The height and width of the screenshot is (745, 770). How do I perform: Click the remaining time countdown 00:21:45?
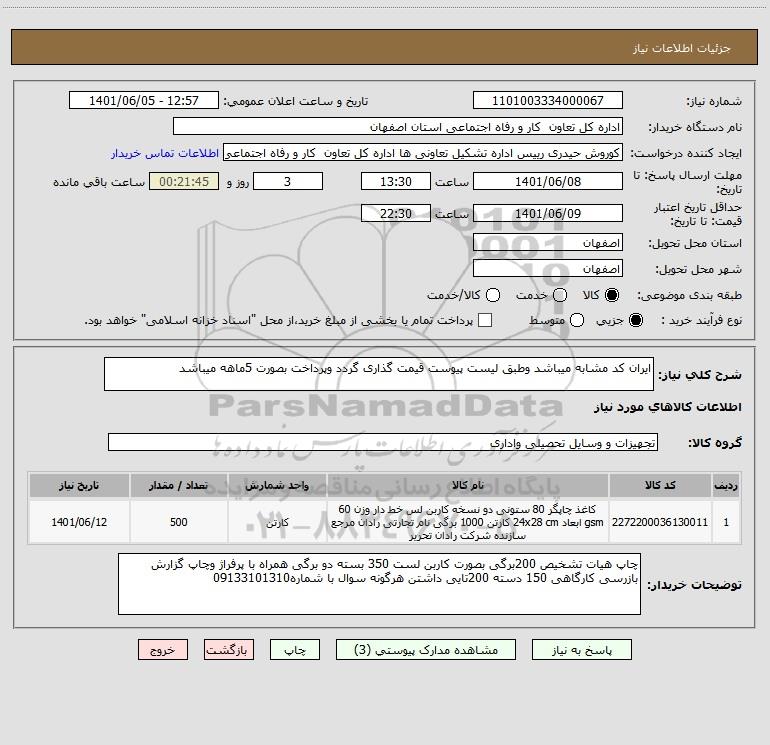184,181
